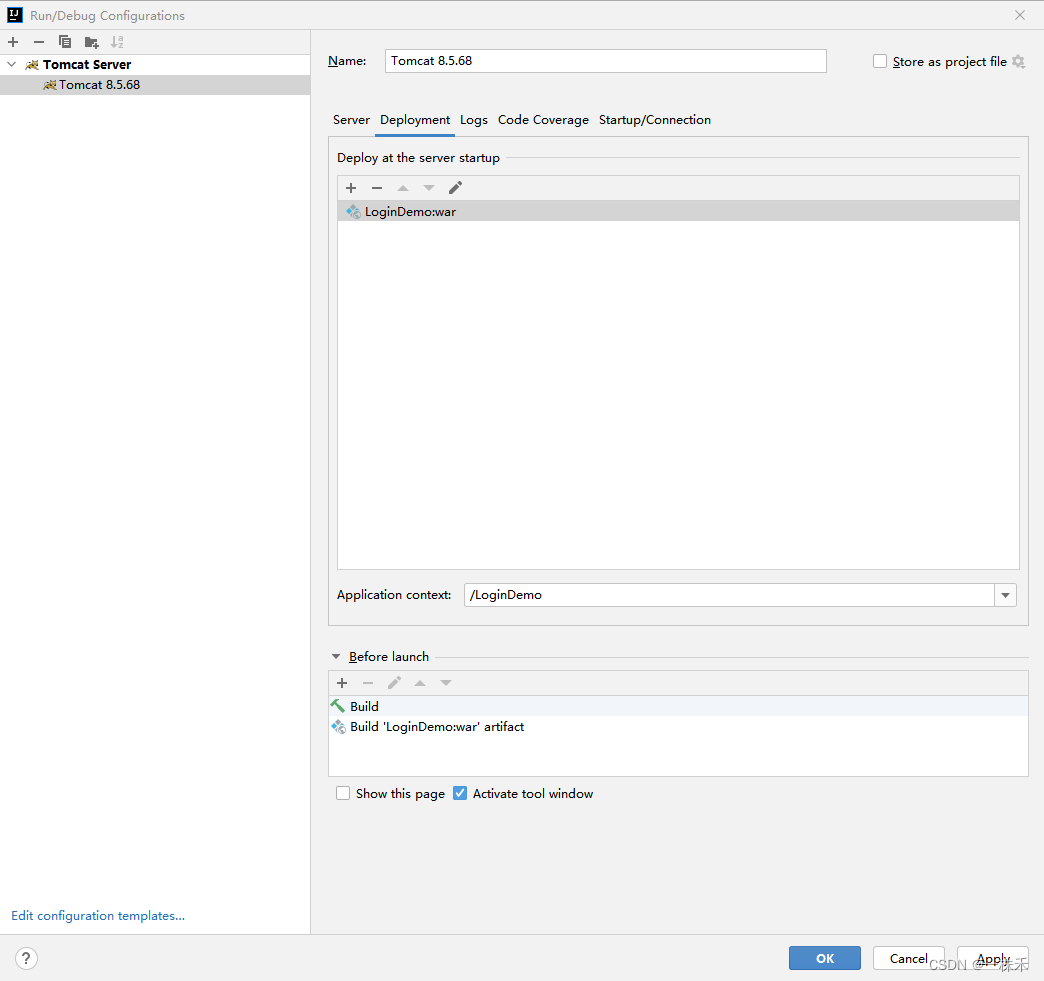Viewport: 1044px width, 981px height.
Task: Select the LoginDemo:war artifact row
Action: (678, 212)
